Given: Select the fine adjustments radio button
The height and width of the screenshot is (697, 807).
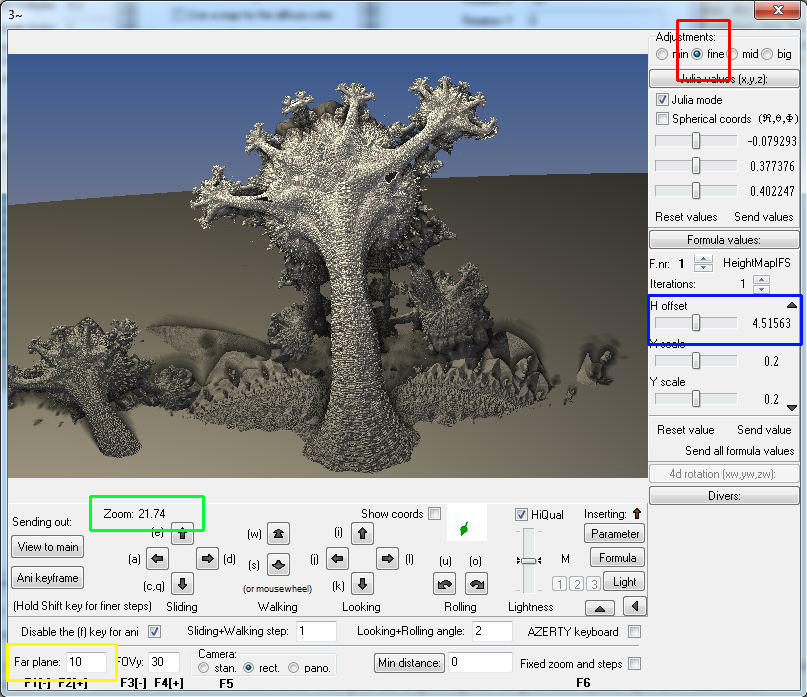Looking at the screenshot, I should click(x=697, y=54).
